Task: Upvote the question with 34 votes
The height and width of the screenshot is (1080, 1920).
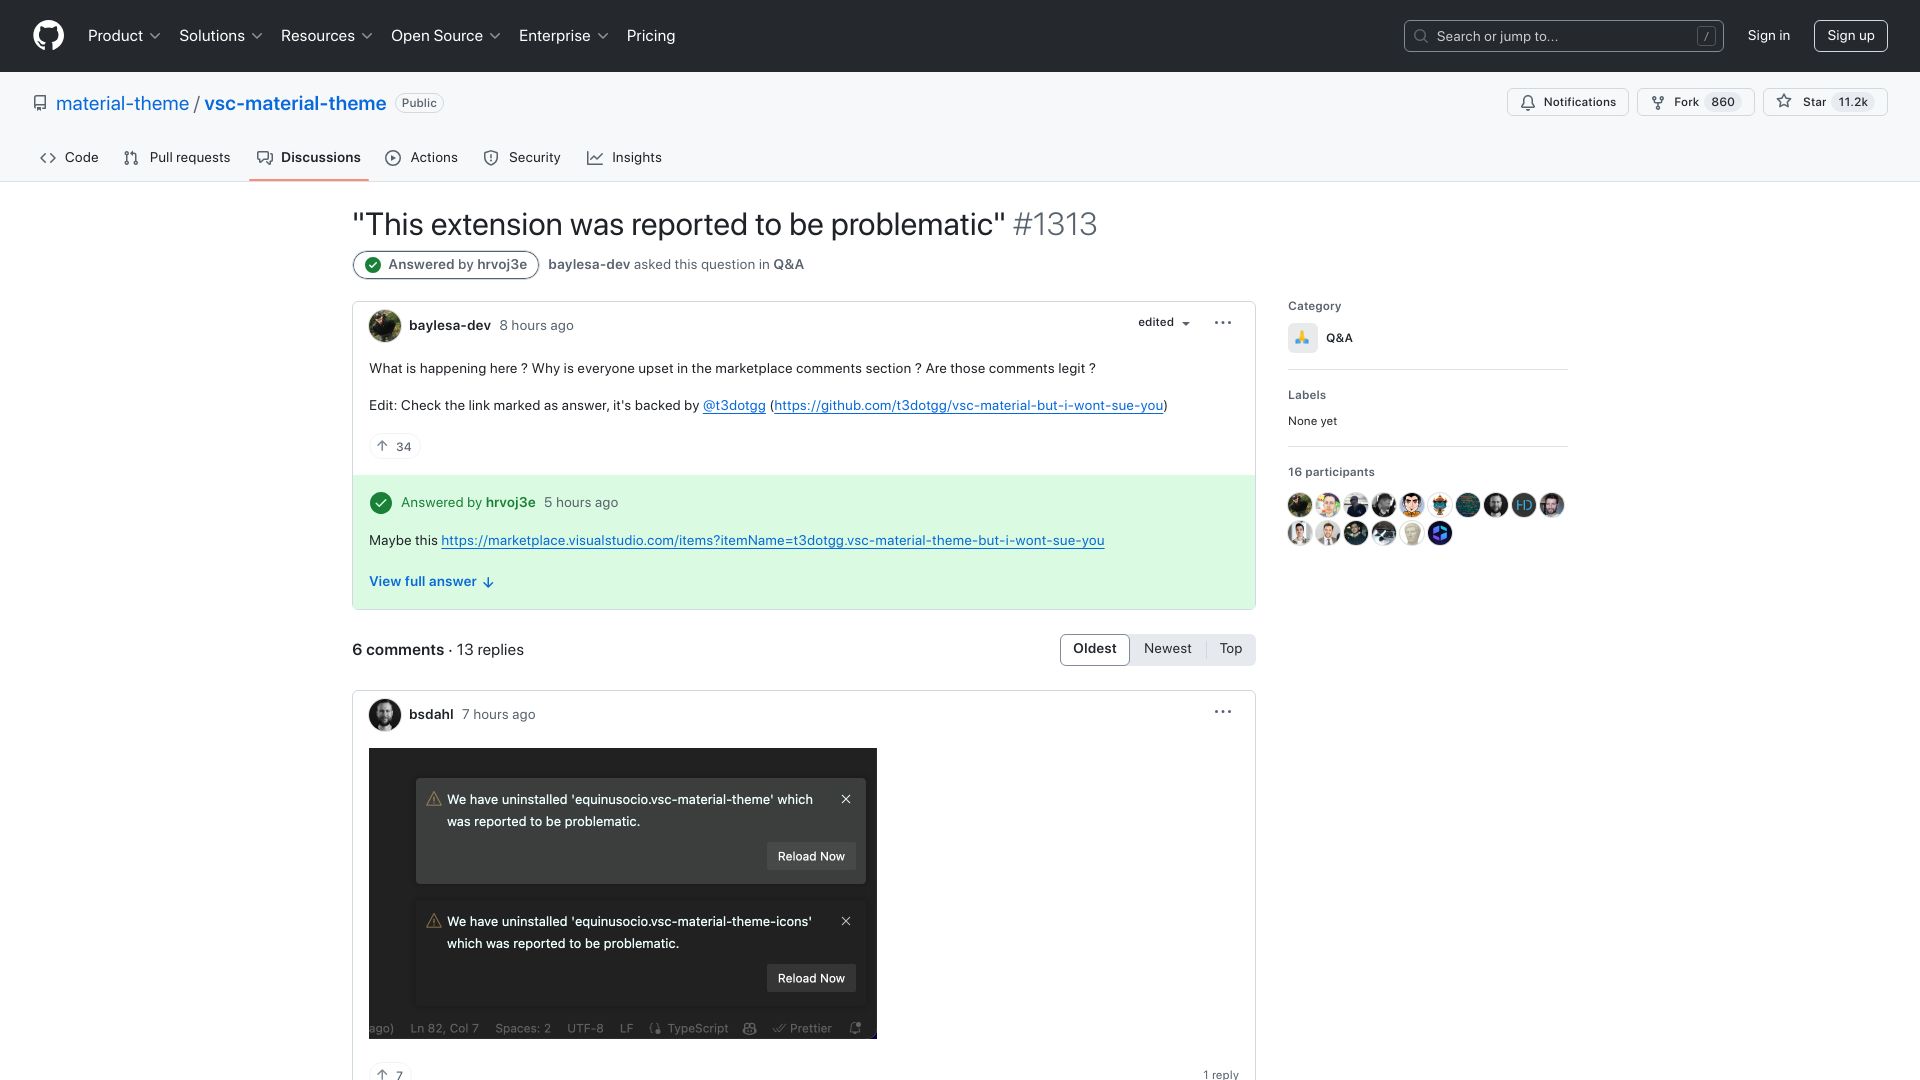Action: 394,447
